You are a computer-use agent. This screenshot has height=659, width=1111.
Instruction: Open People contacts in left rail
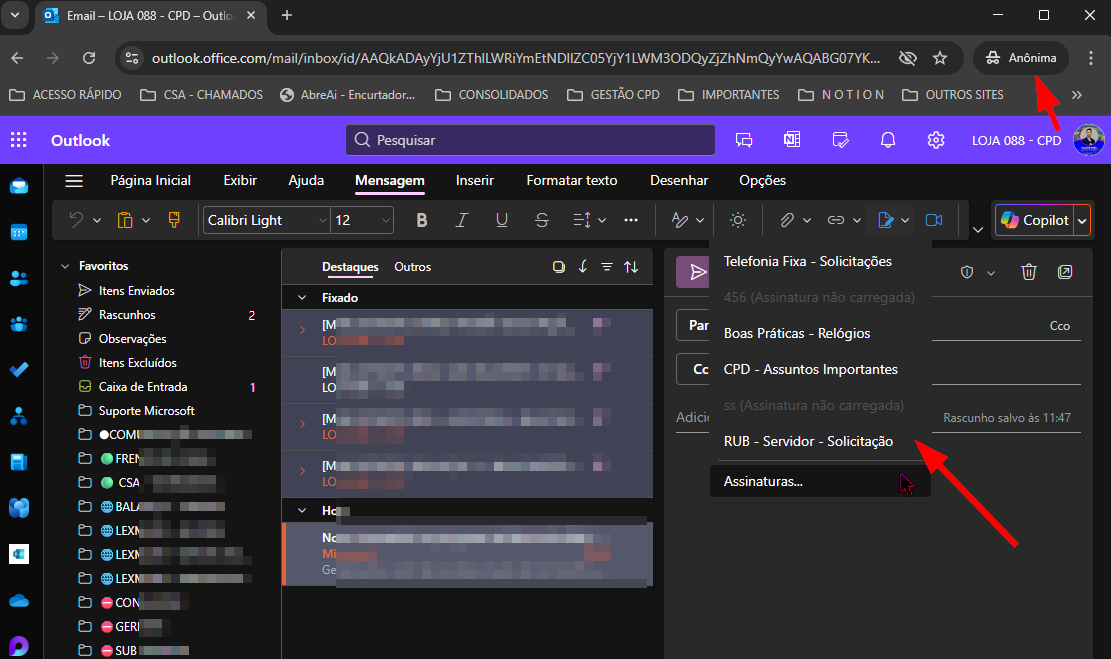[19, 278]
